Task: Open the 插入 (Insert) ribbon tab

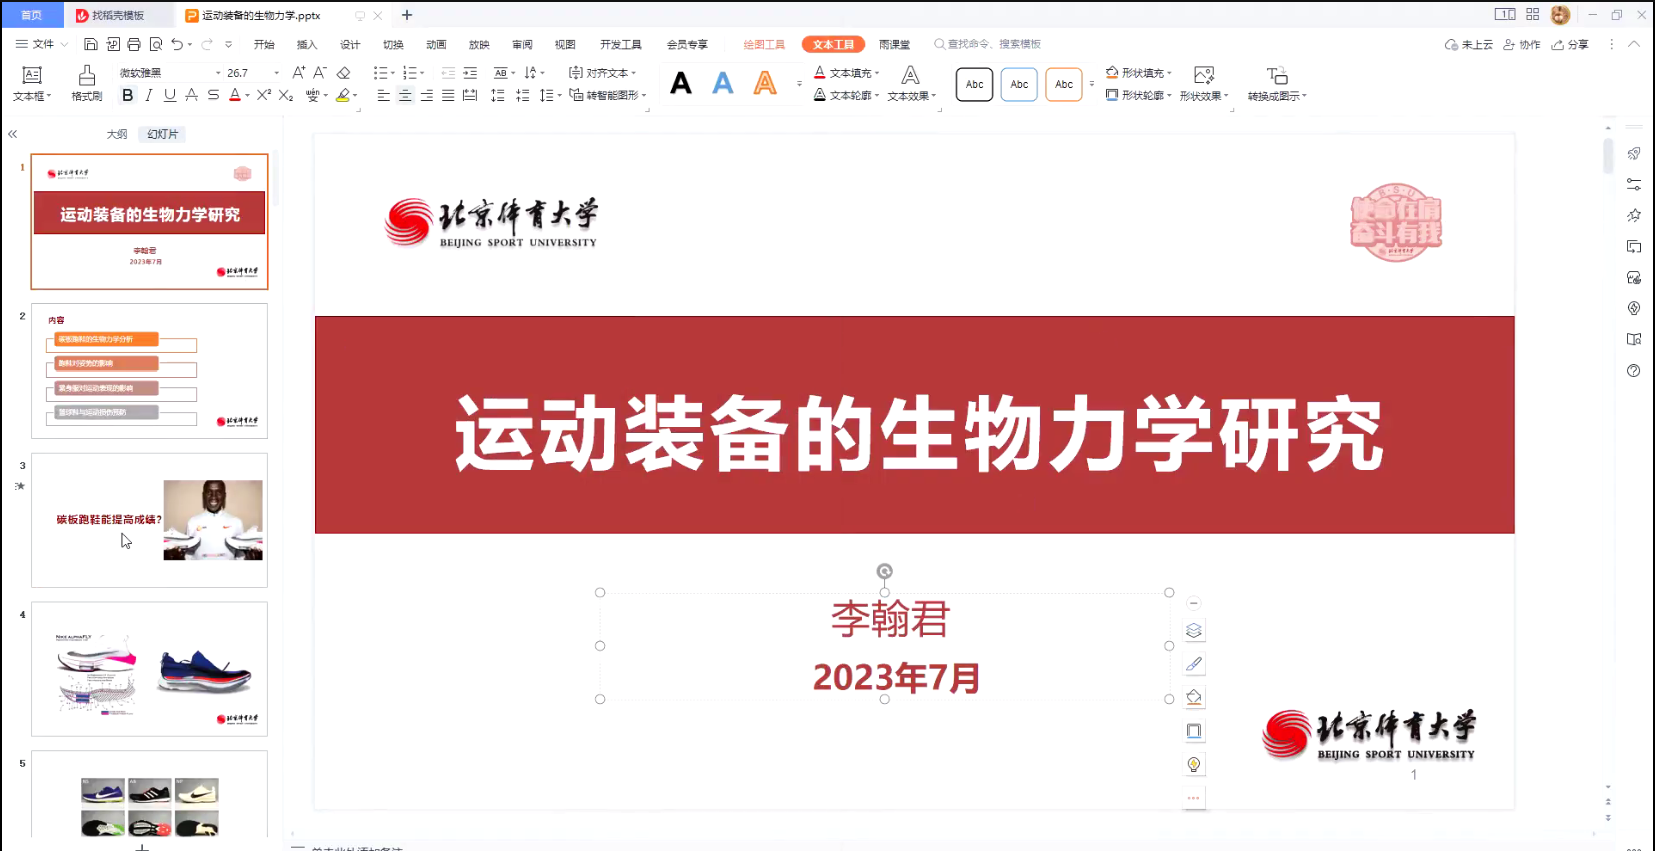Action: click(306, 44)
